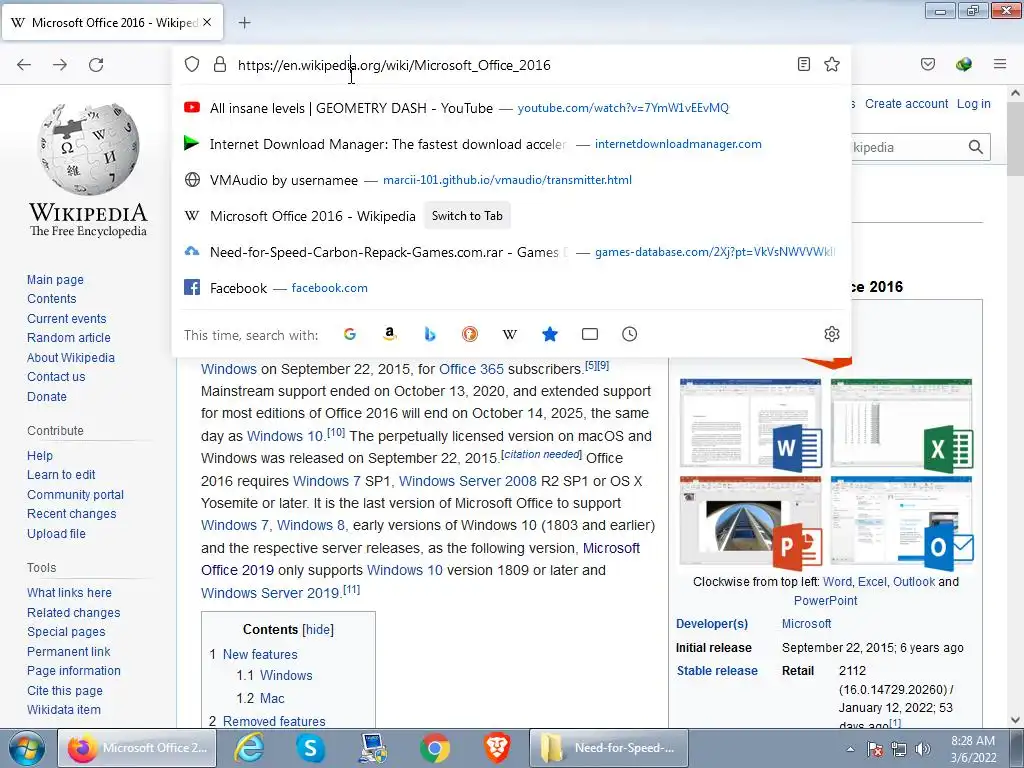Reload the current page
Screen dimensions: 1024x768
click(x=96, y=65)
